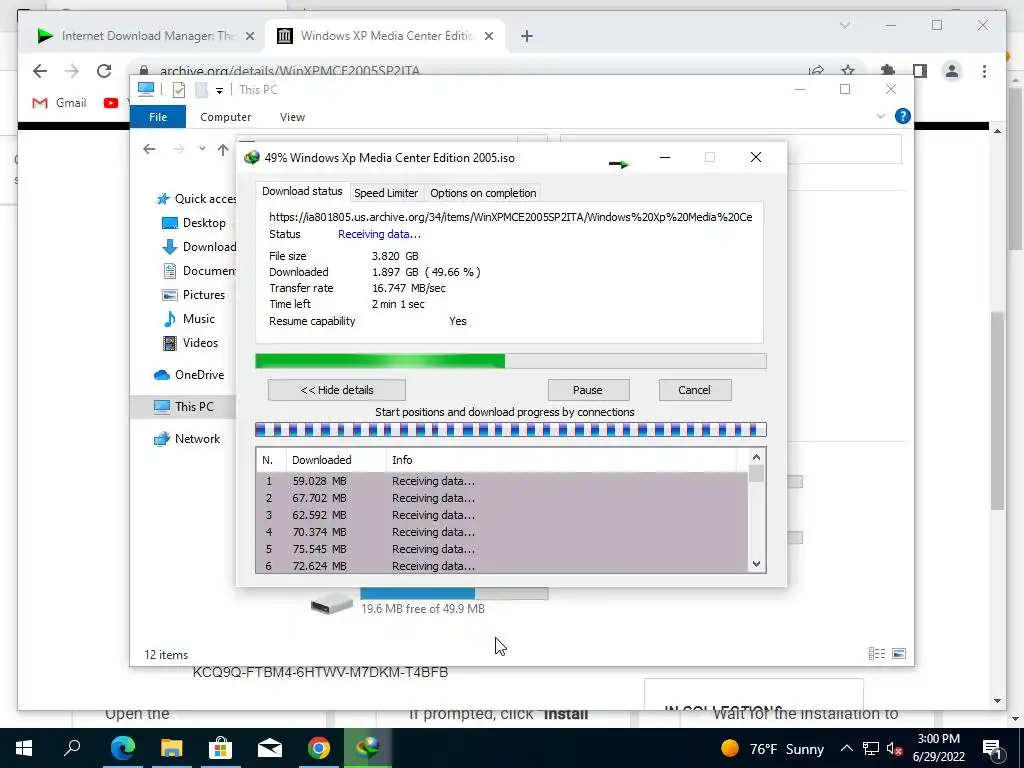Select OneDrive in navigation pane
The image size is (1024, 768).
[189, 375]
